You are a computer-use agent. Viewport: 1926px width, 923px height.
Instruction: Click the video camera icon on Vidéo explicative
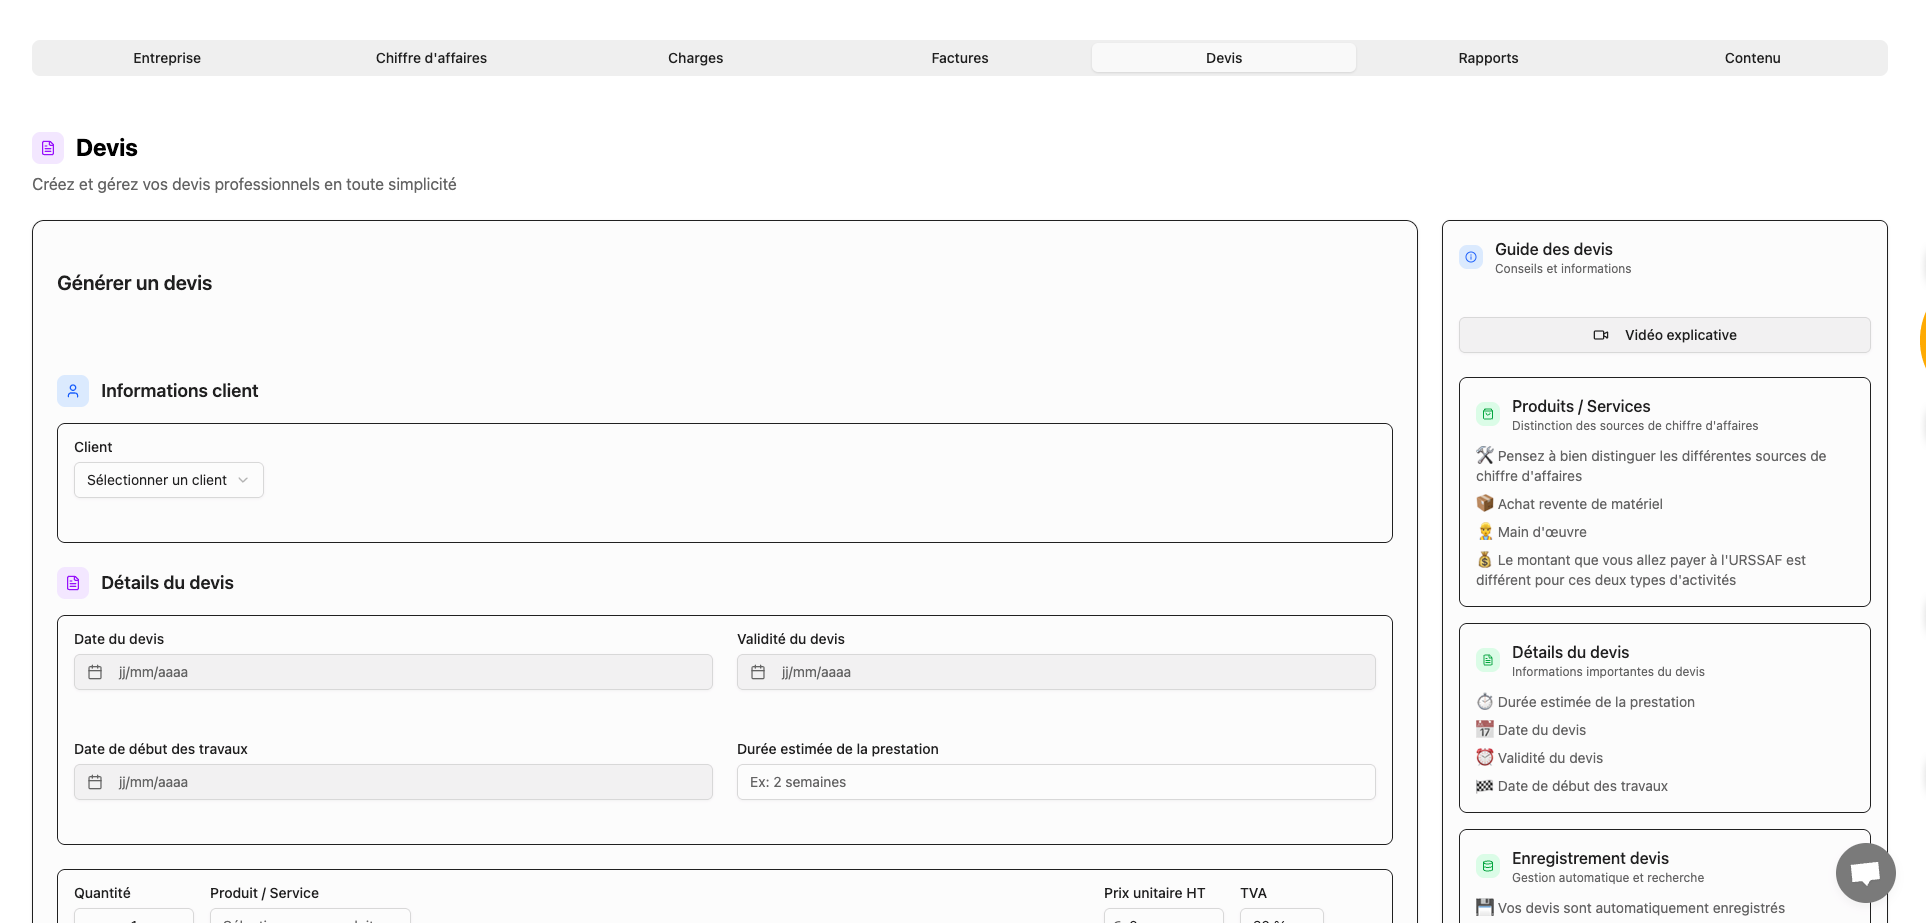click(x=1601, y=335)
